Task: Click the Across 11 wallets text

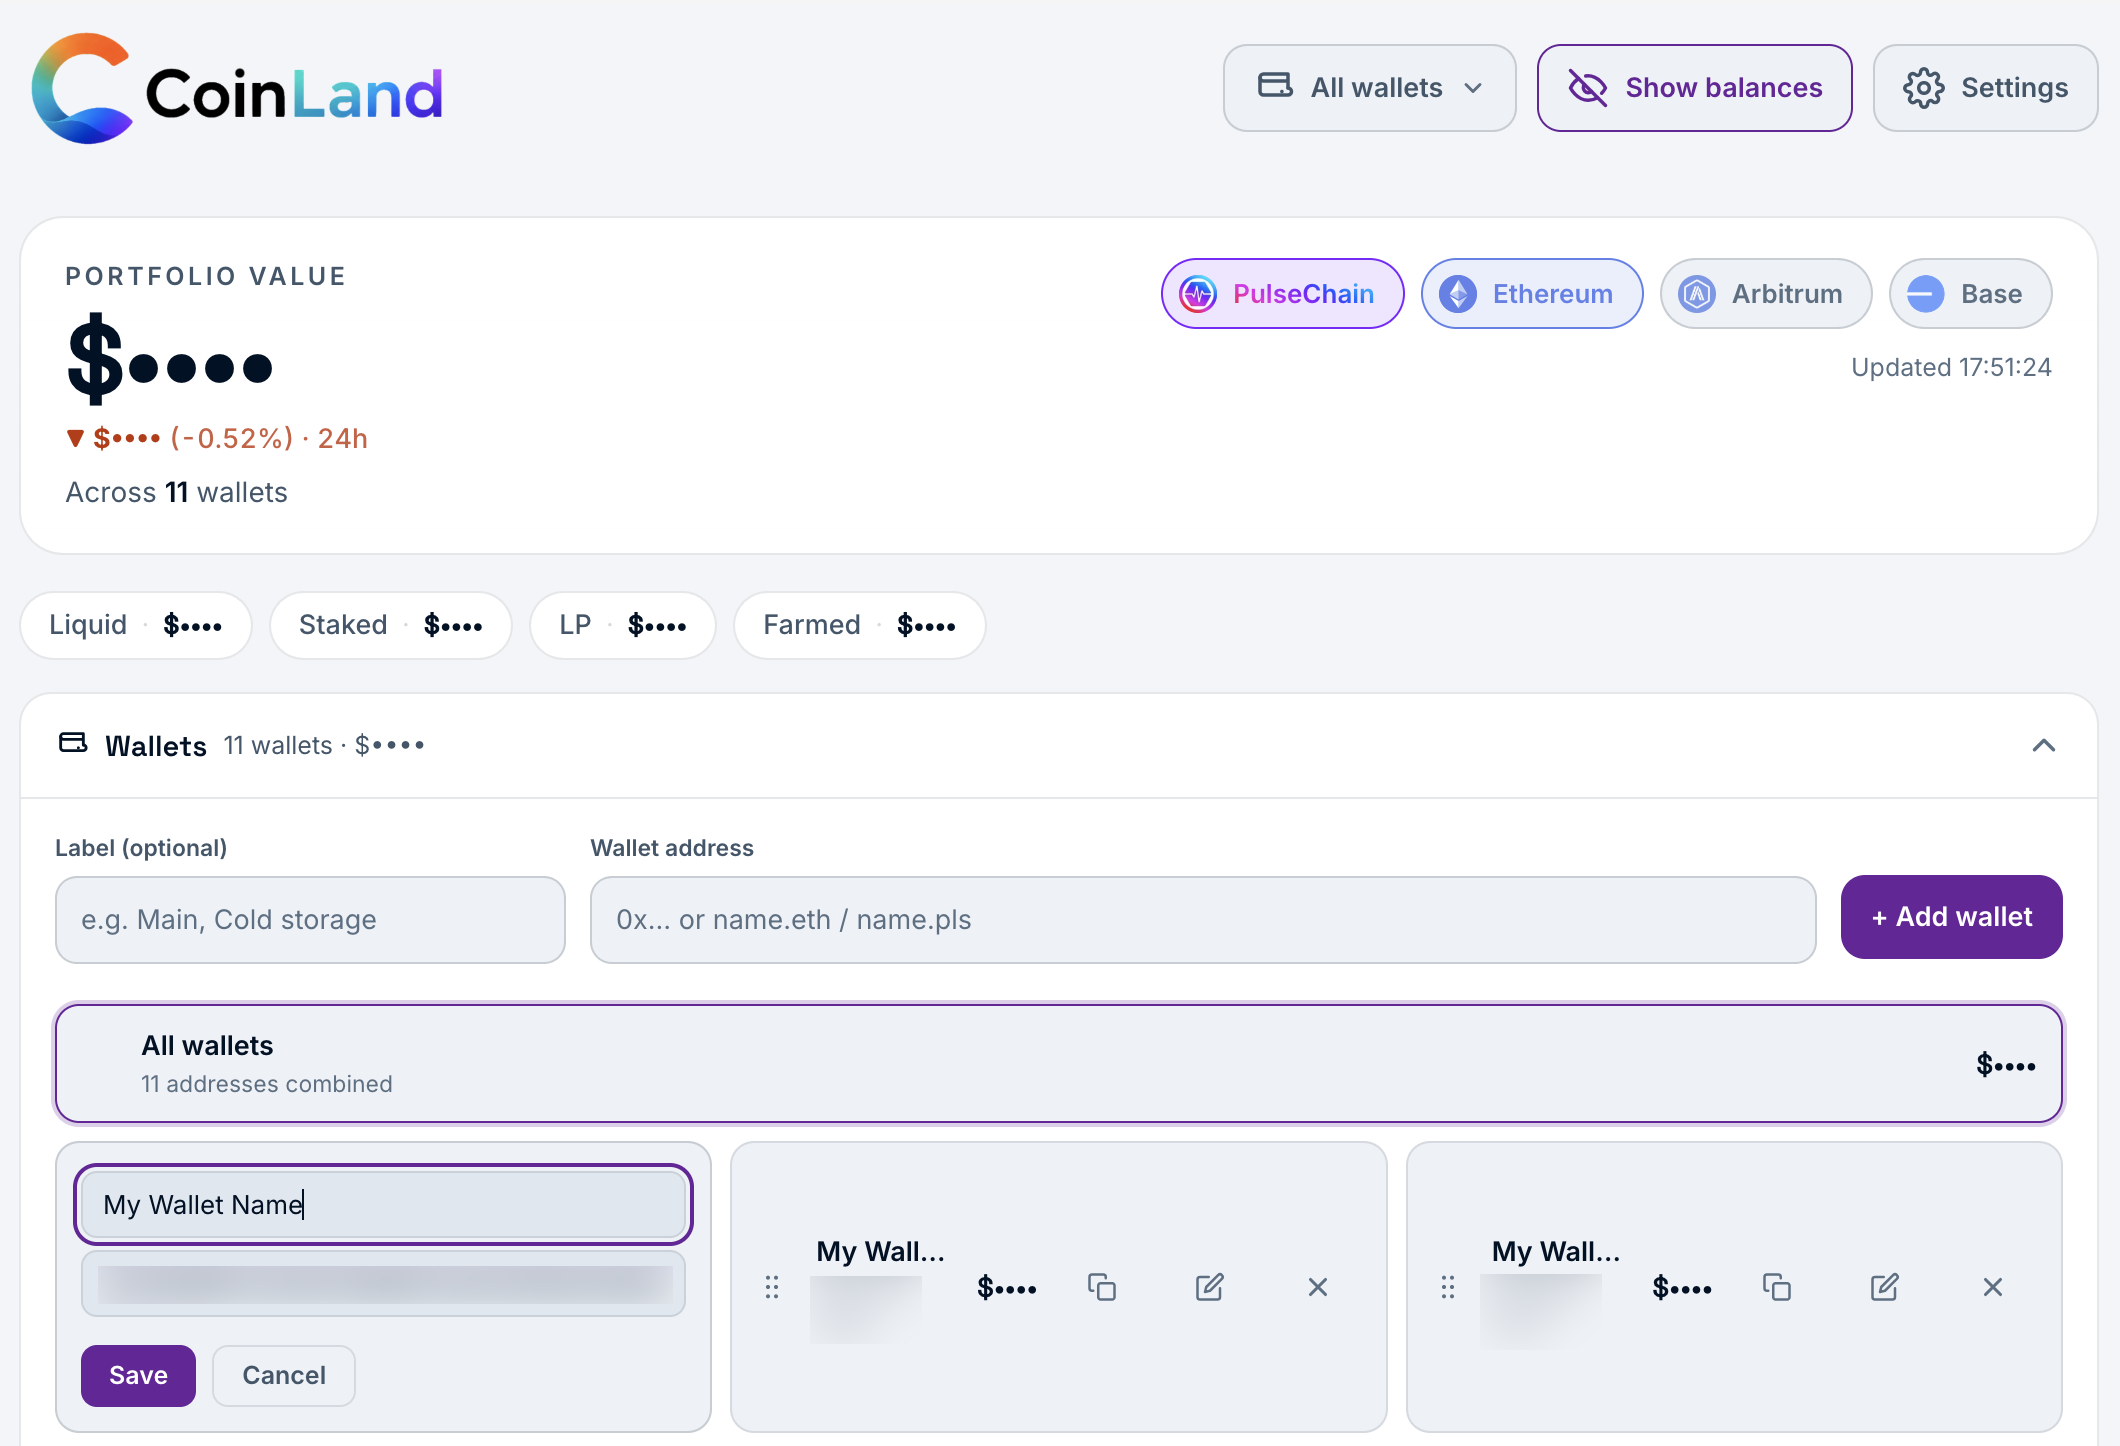Action: point(177,492)
